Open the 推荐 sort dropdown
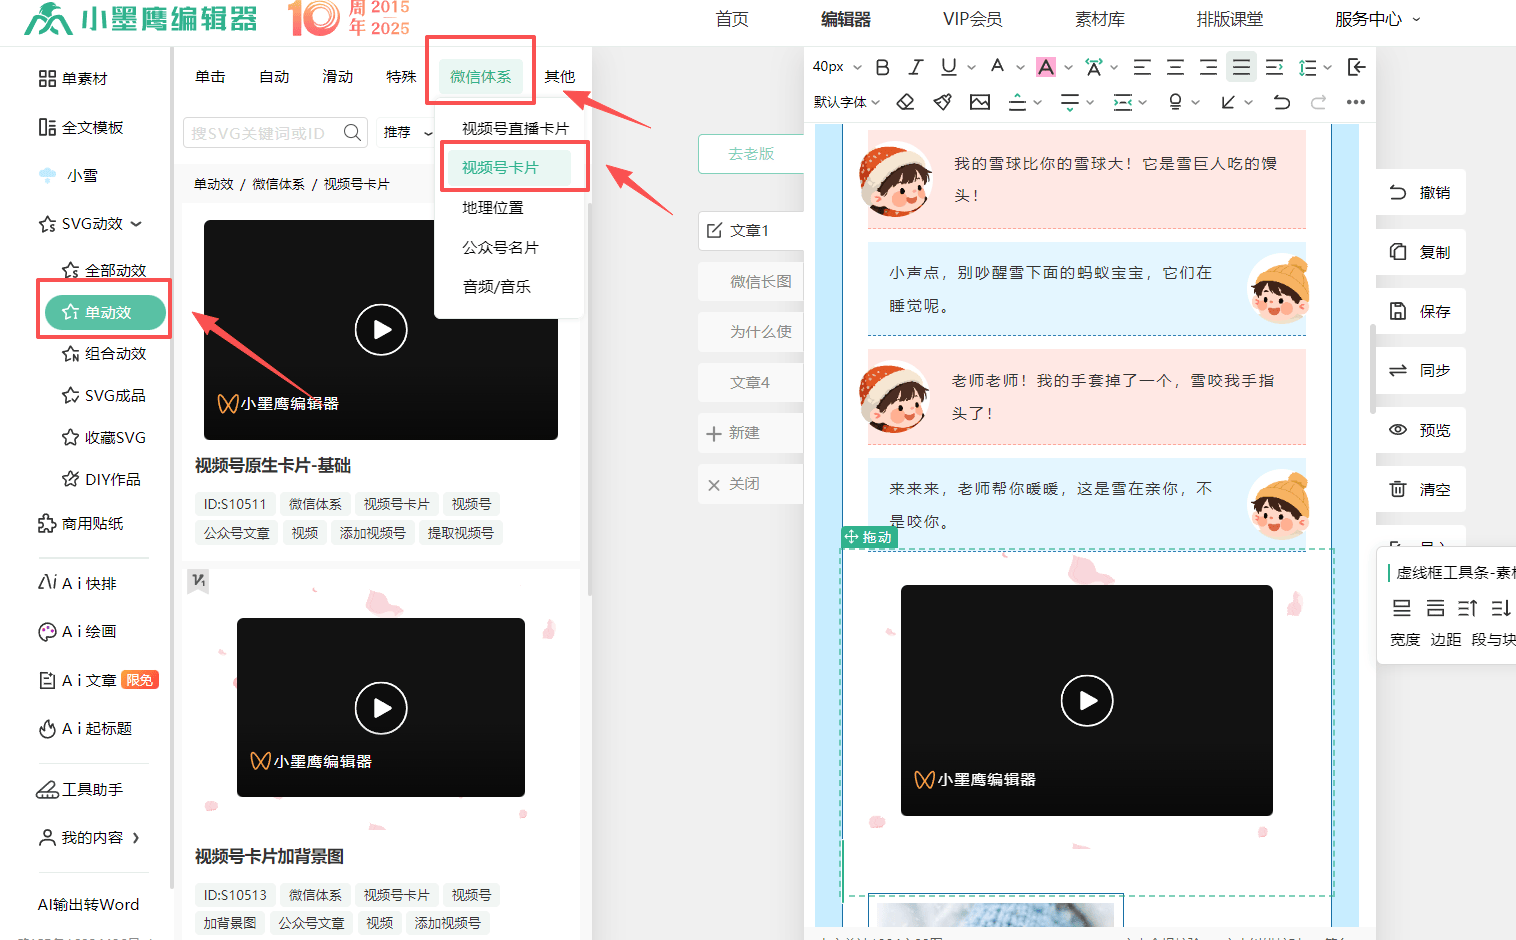Viewport: 1516px width, 940px height. [x=408, y=132]
